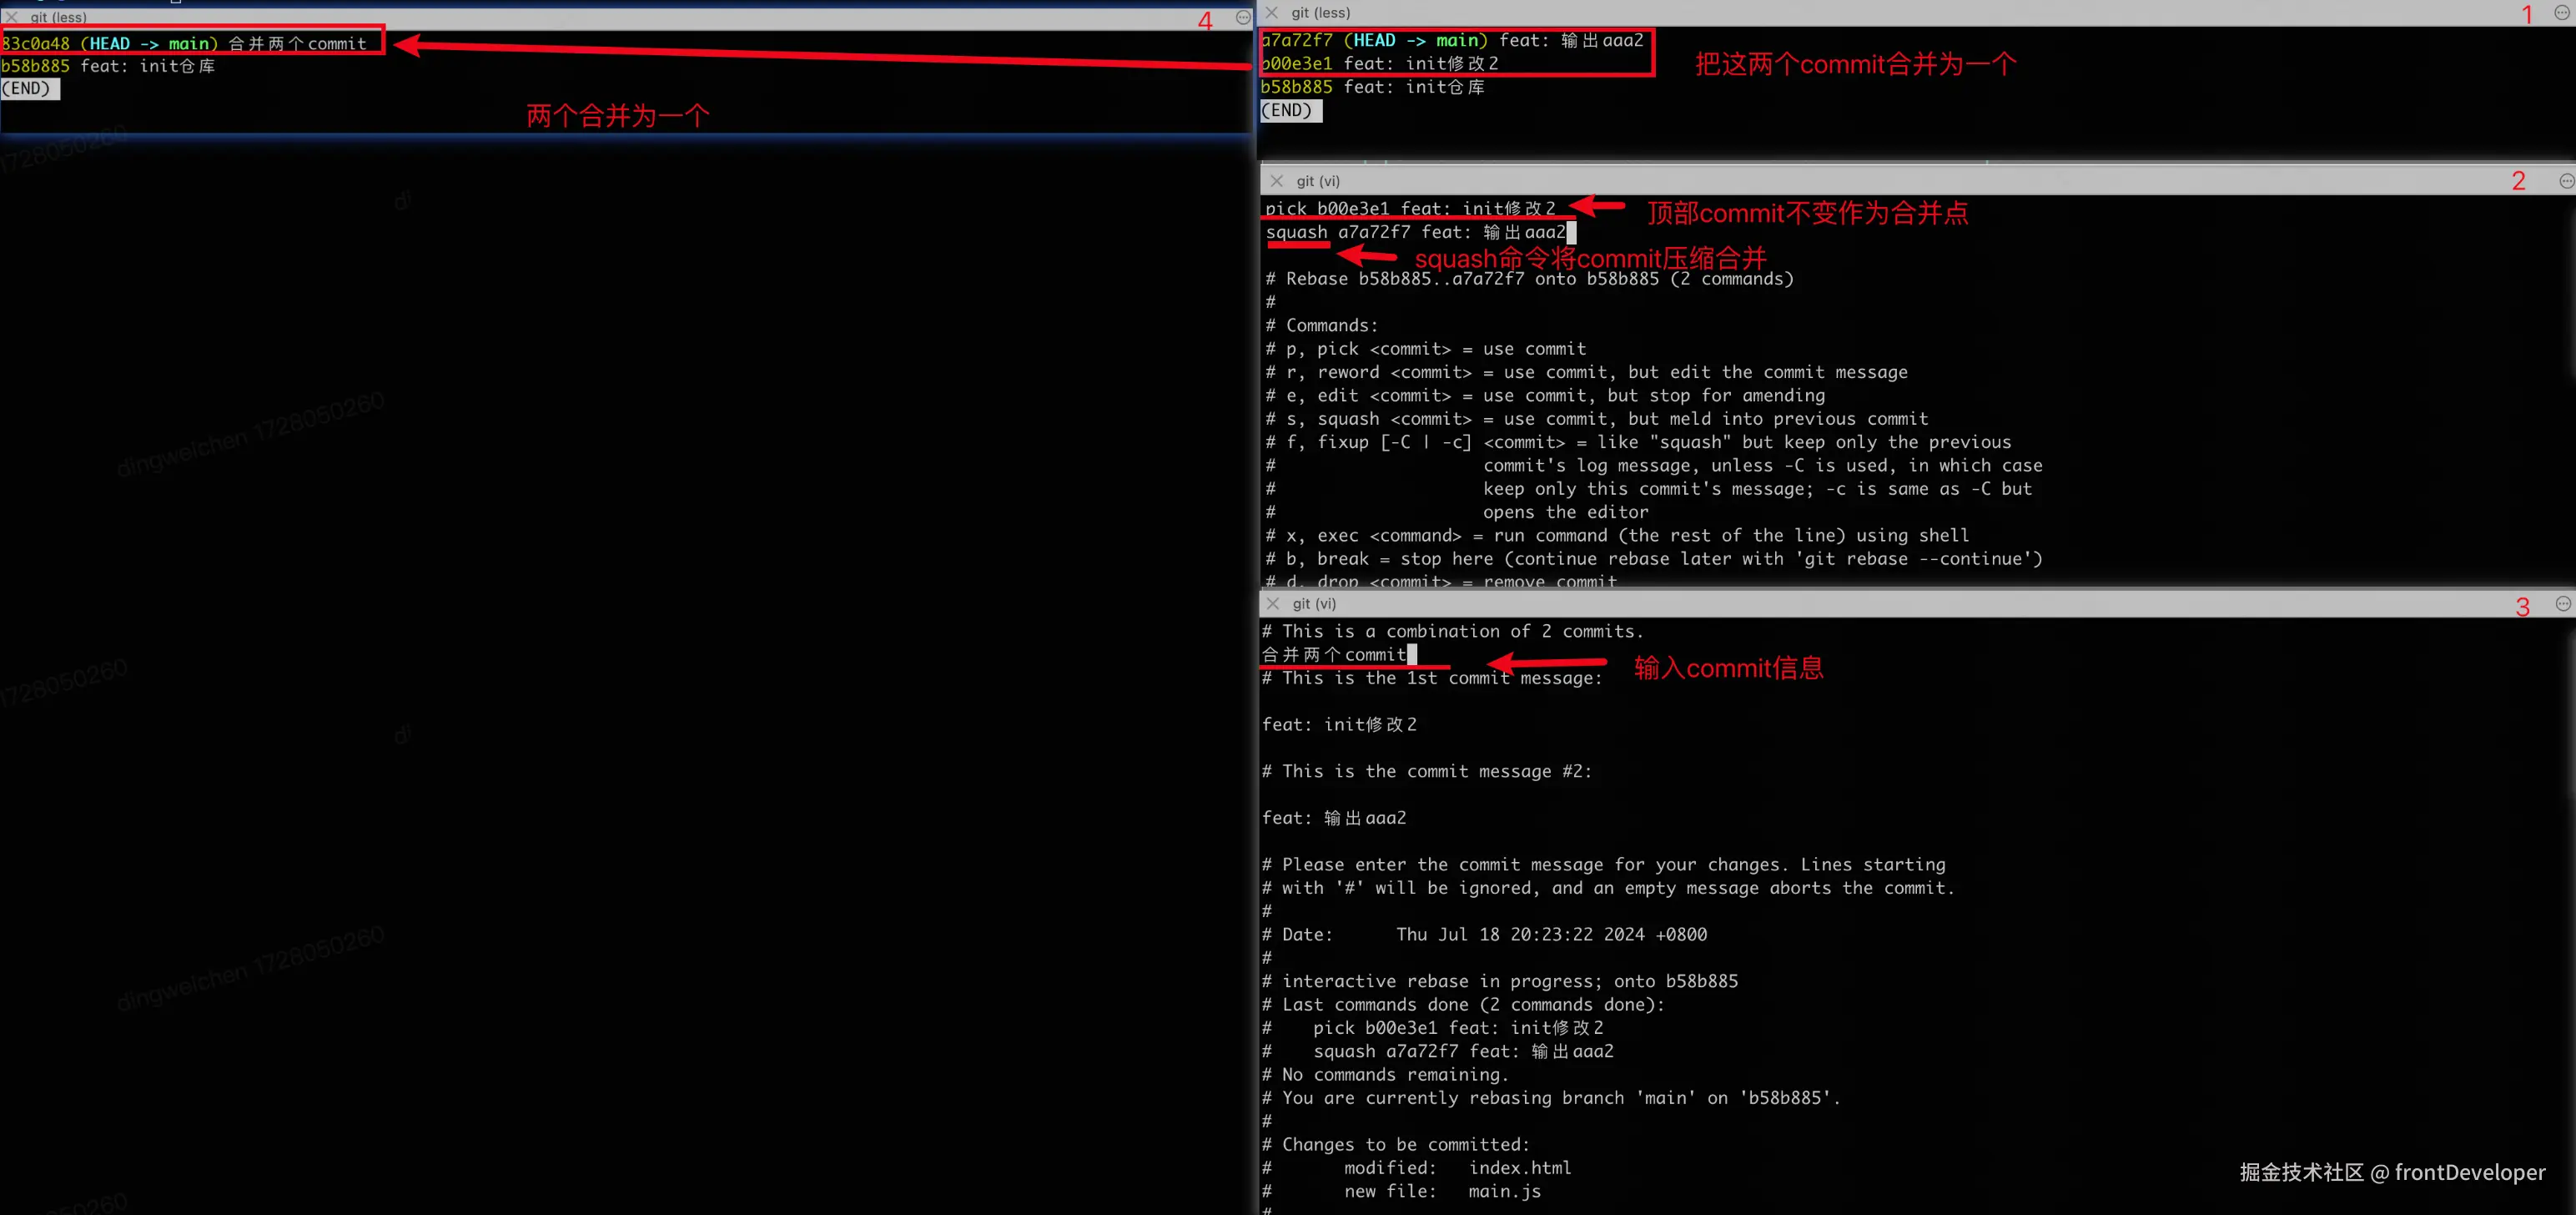
Task: Close the git (vi) pane numbered 2
Action: pyautogui.click(x=1277, y=181)
